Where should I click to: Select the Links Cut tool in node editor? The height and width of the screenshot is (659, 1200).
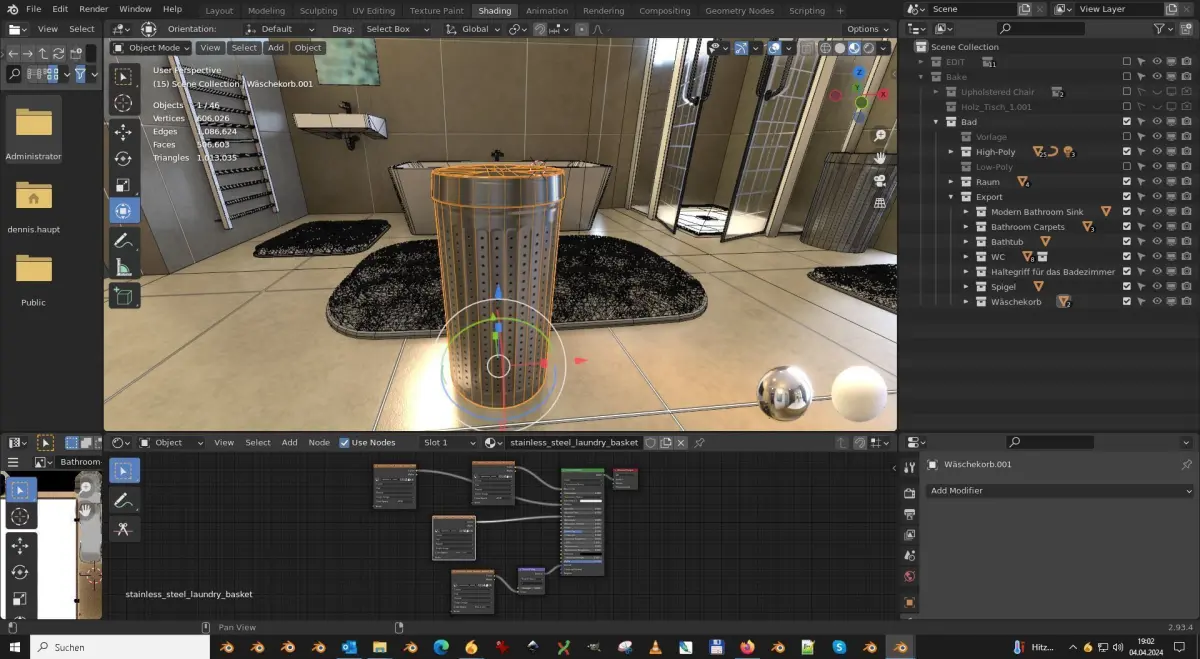(124, 529)
